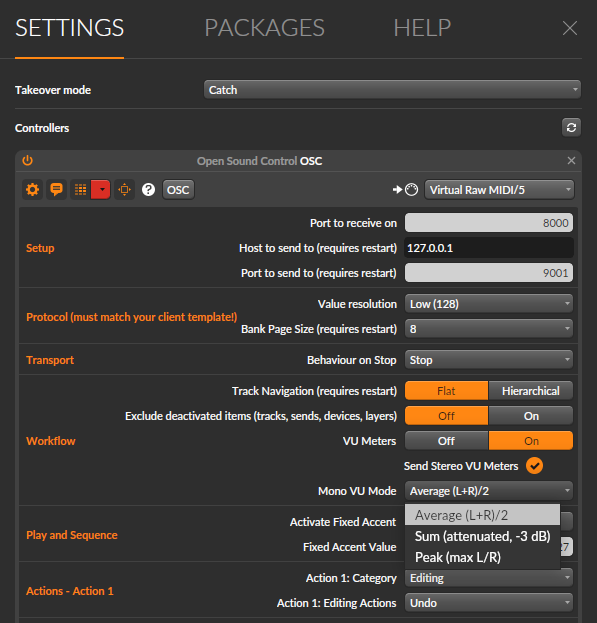The image size is (597, 623).
Task: Set Track Navigation to Hierarchical
Action: pos(531,391)
